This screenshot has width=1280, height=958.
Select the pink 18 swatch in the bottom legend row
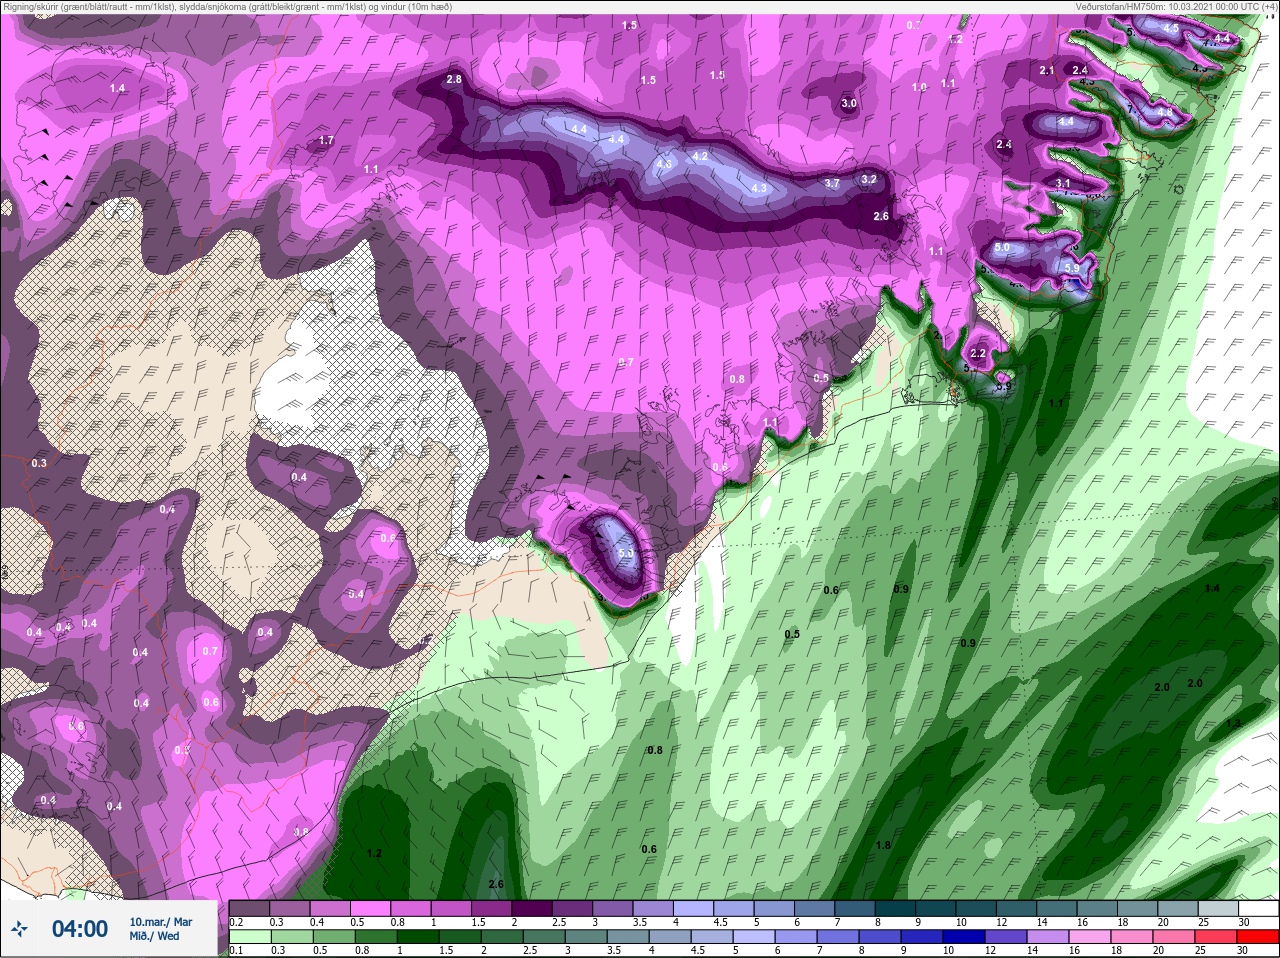pyautogui.click(x=1134, y=937)
